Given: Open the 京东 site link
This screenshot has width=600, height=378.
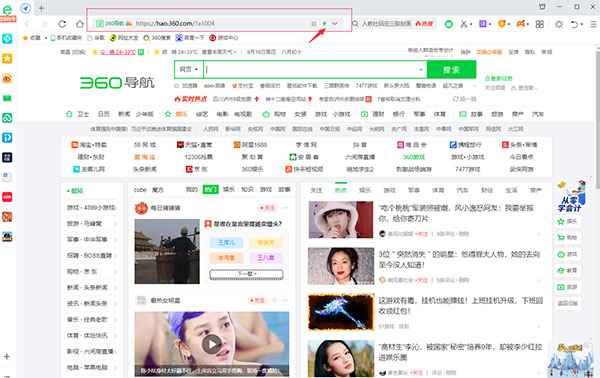Looking at the screenshot, I should coord(197,169).
